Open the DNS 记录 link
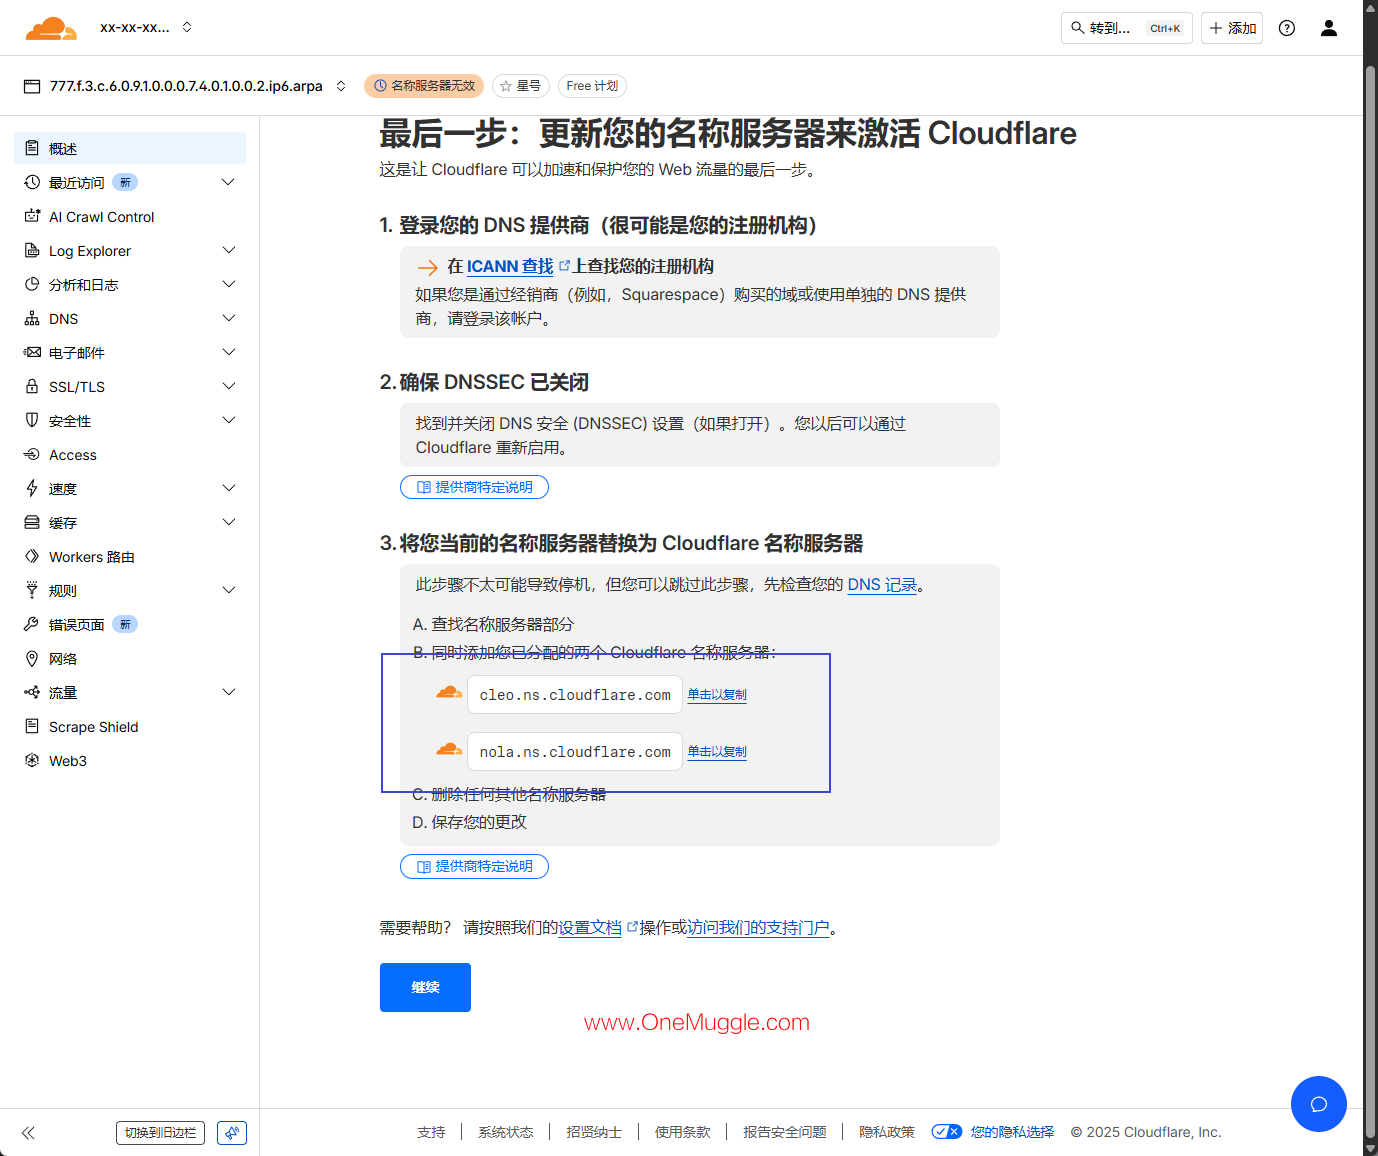 pos(882,585)
